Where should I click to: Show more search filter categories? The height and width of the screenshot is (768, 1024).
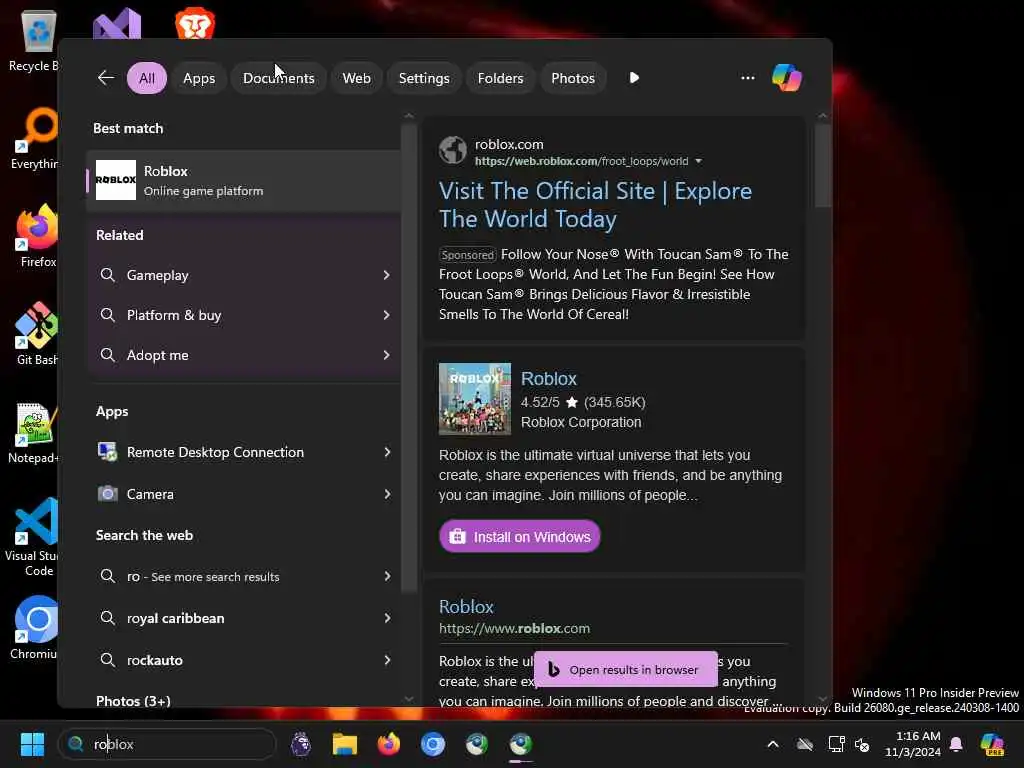point(633,78)
